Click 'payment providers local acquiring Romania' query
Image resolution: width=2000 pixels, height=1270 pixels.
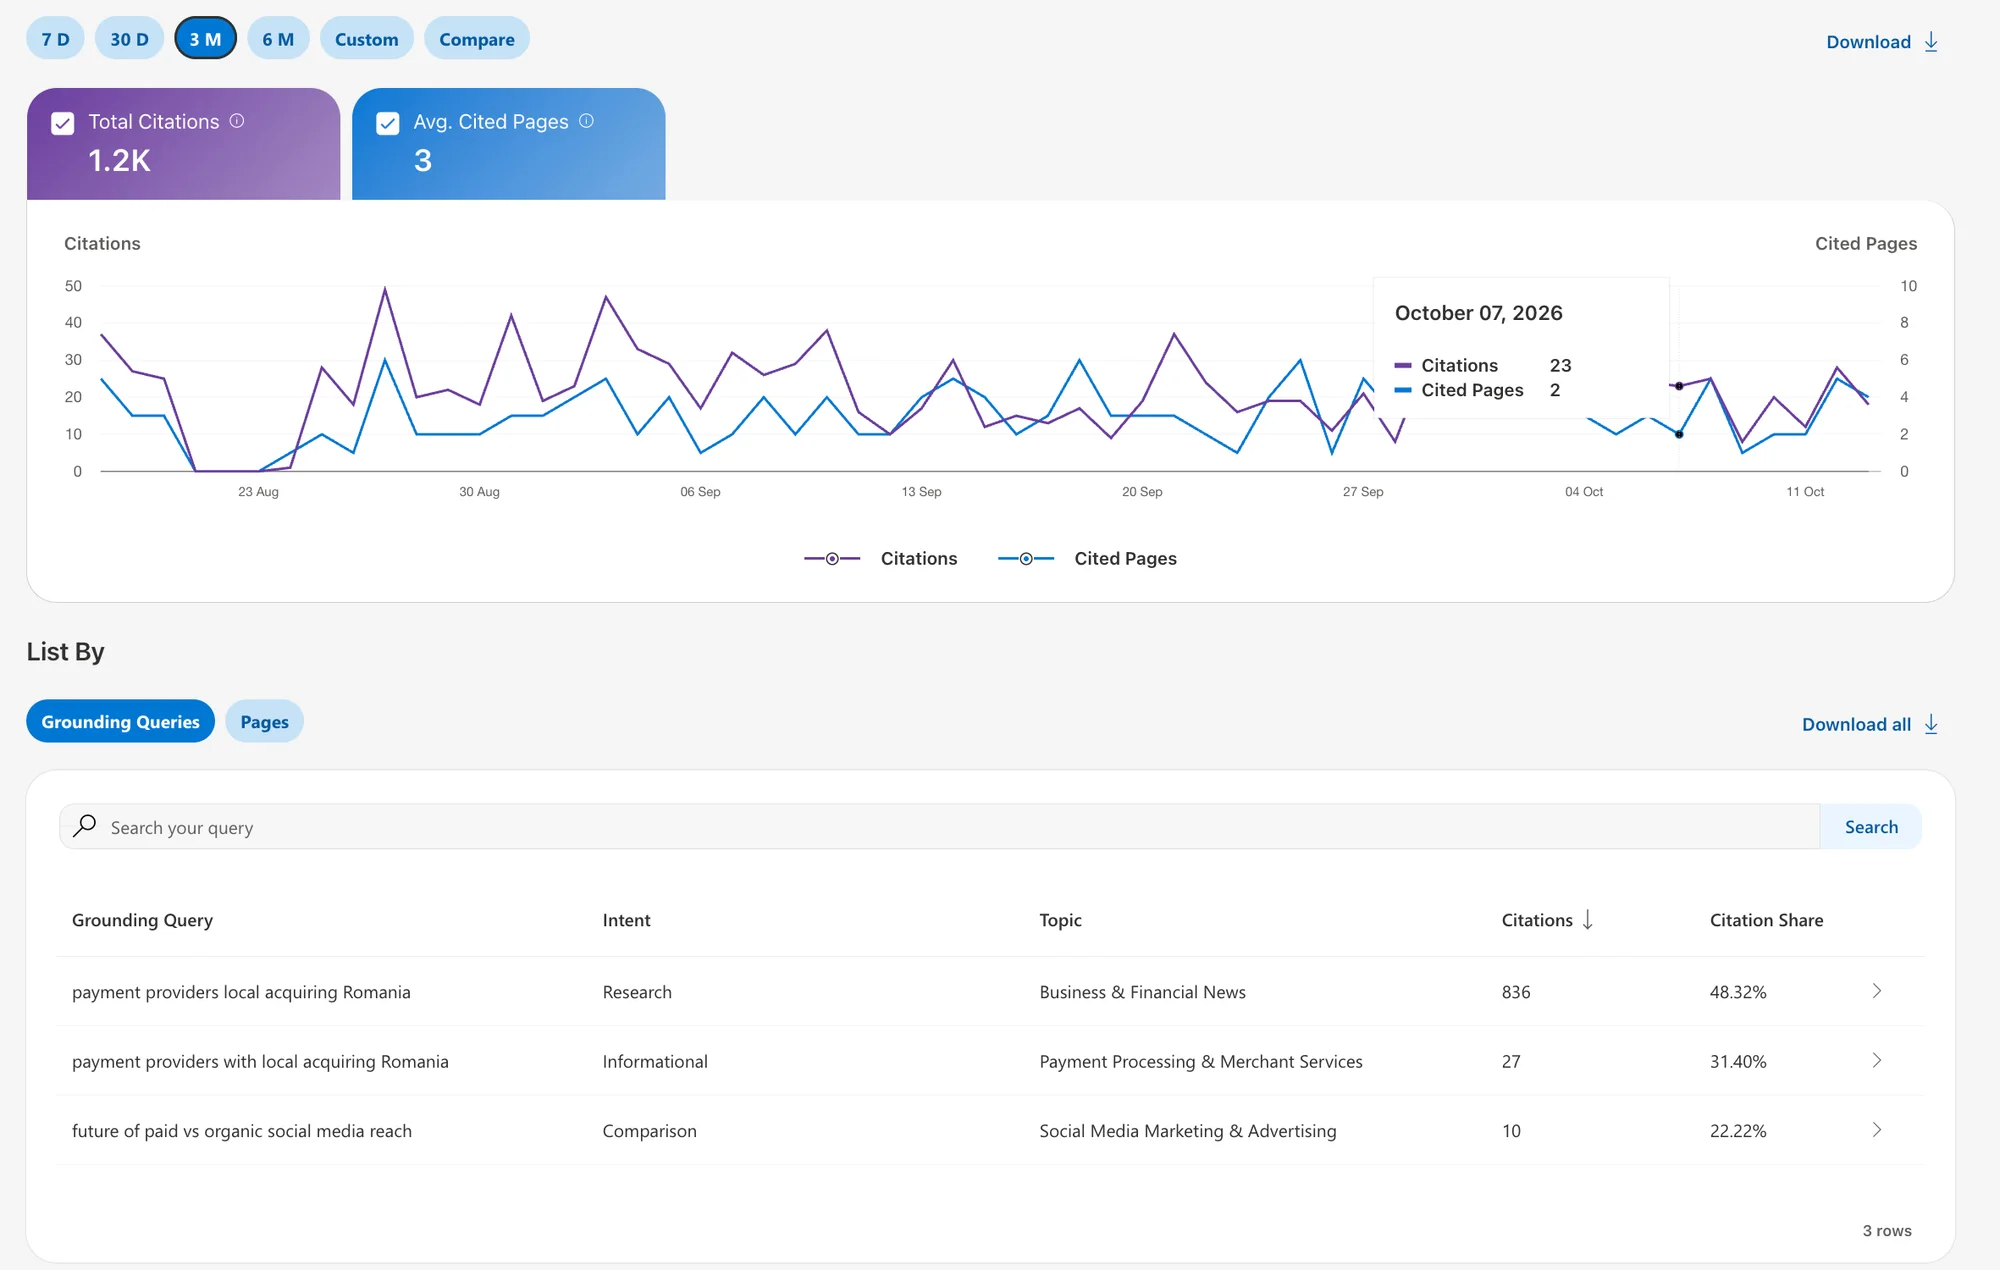241,992
